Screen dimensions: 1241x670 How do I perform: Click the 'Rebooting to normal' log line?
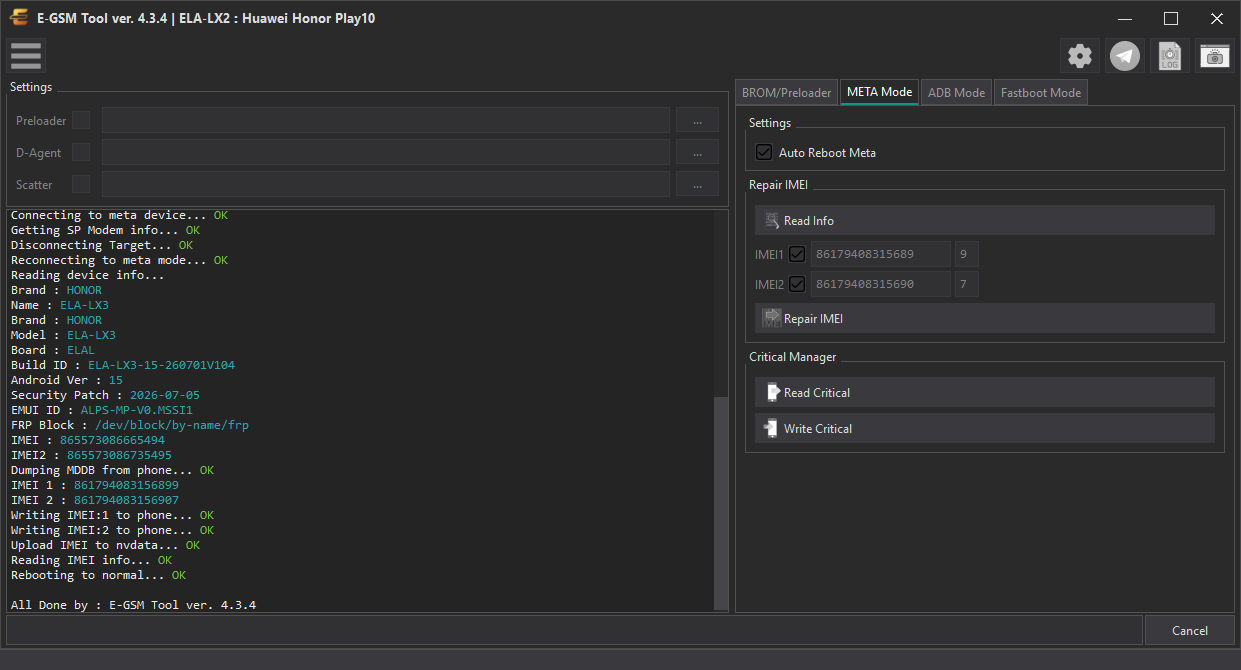tap(98, 575)
